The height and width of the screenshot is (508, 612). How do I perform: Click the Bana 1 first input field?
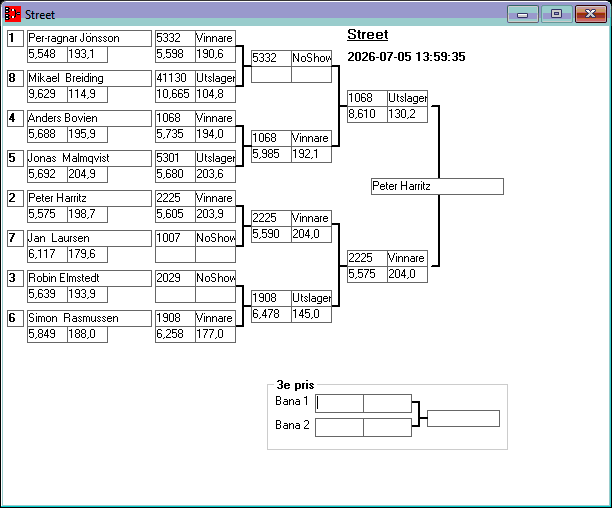click(x=339, y=403)
